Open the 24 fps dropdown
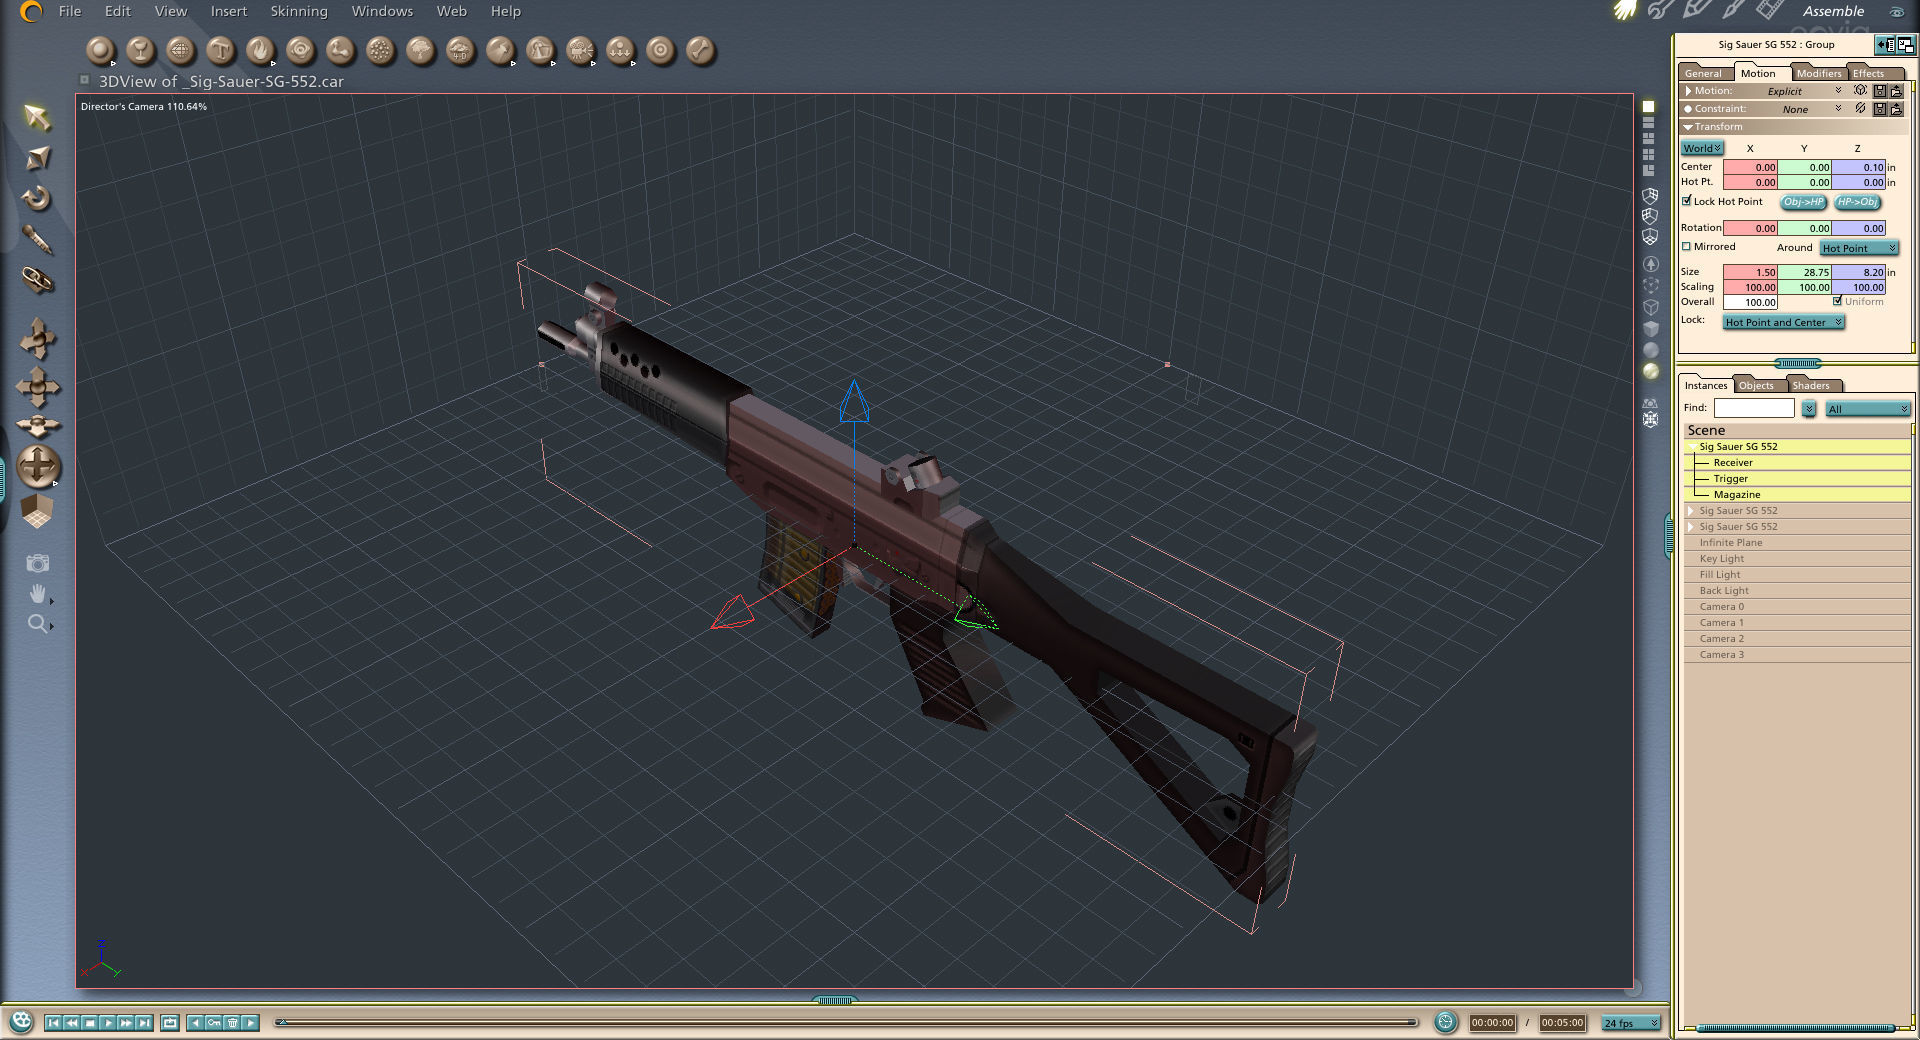The height and width of the screenshot is (1040, 1920). point(1631,1023)
